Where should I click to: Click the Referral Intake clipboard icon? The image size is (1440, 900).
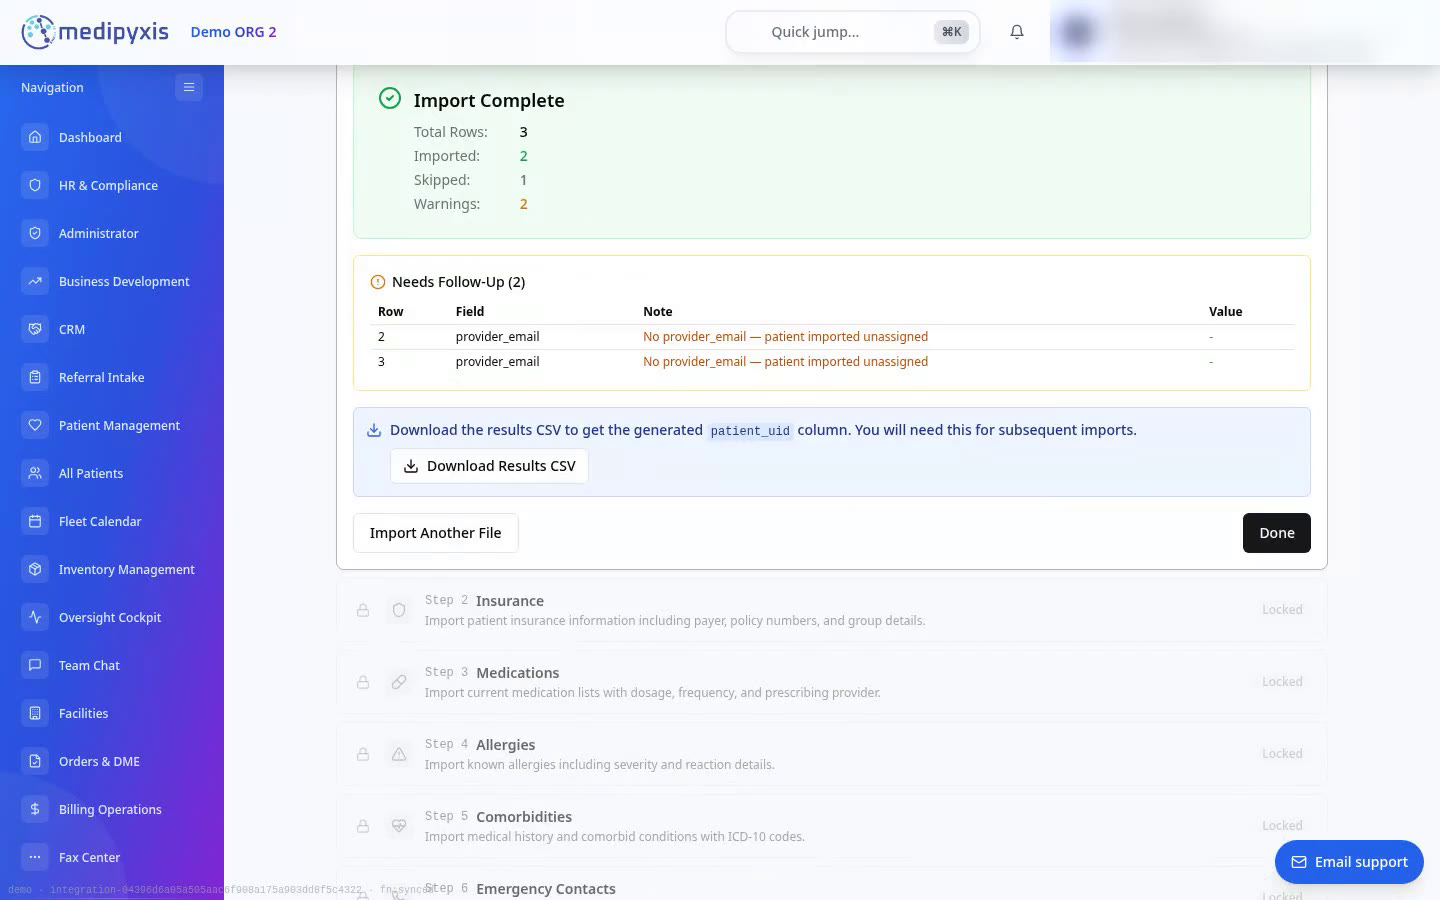click(x=35, y=377)
